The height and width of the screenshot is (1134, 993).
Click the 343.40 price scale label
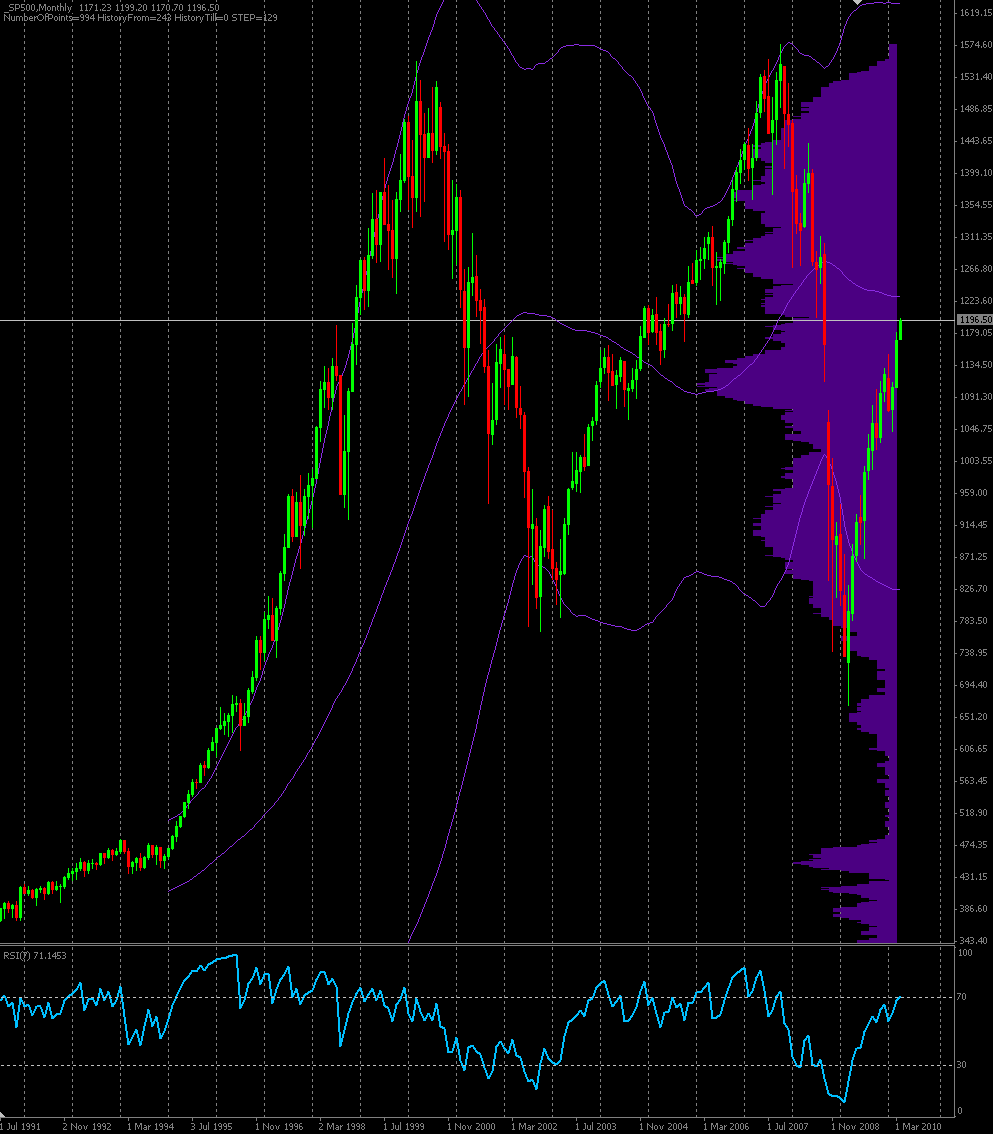[973, 940]
